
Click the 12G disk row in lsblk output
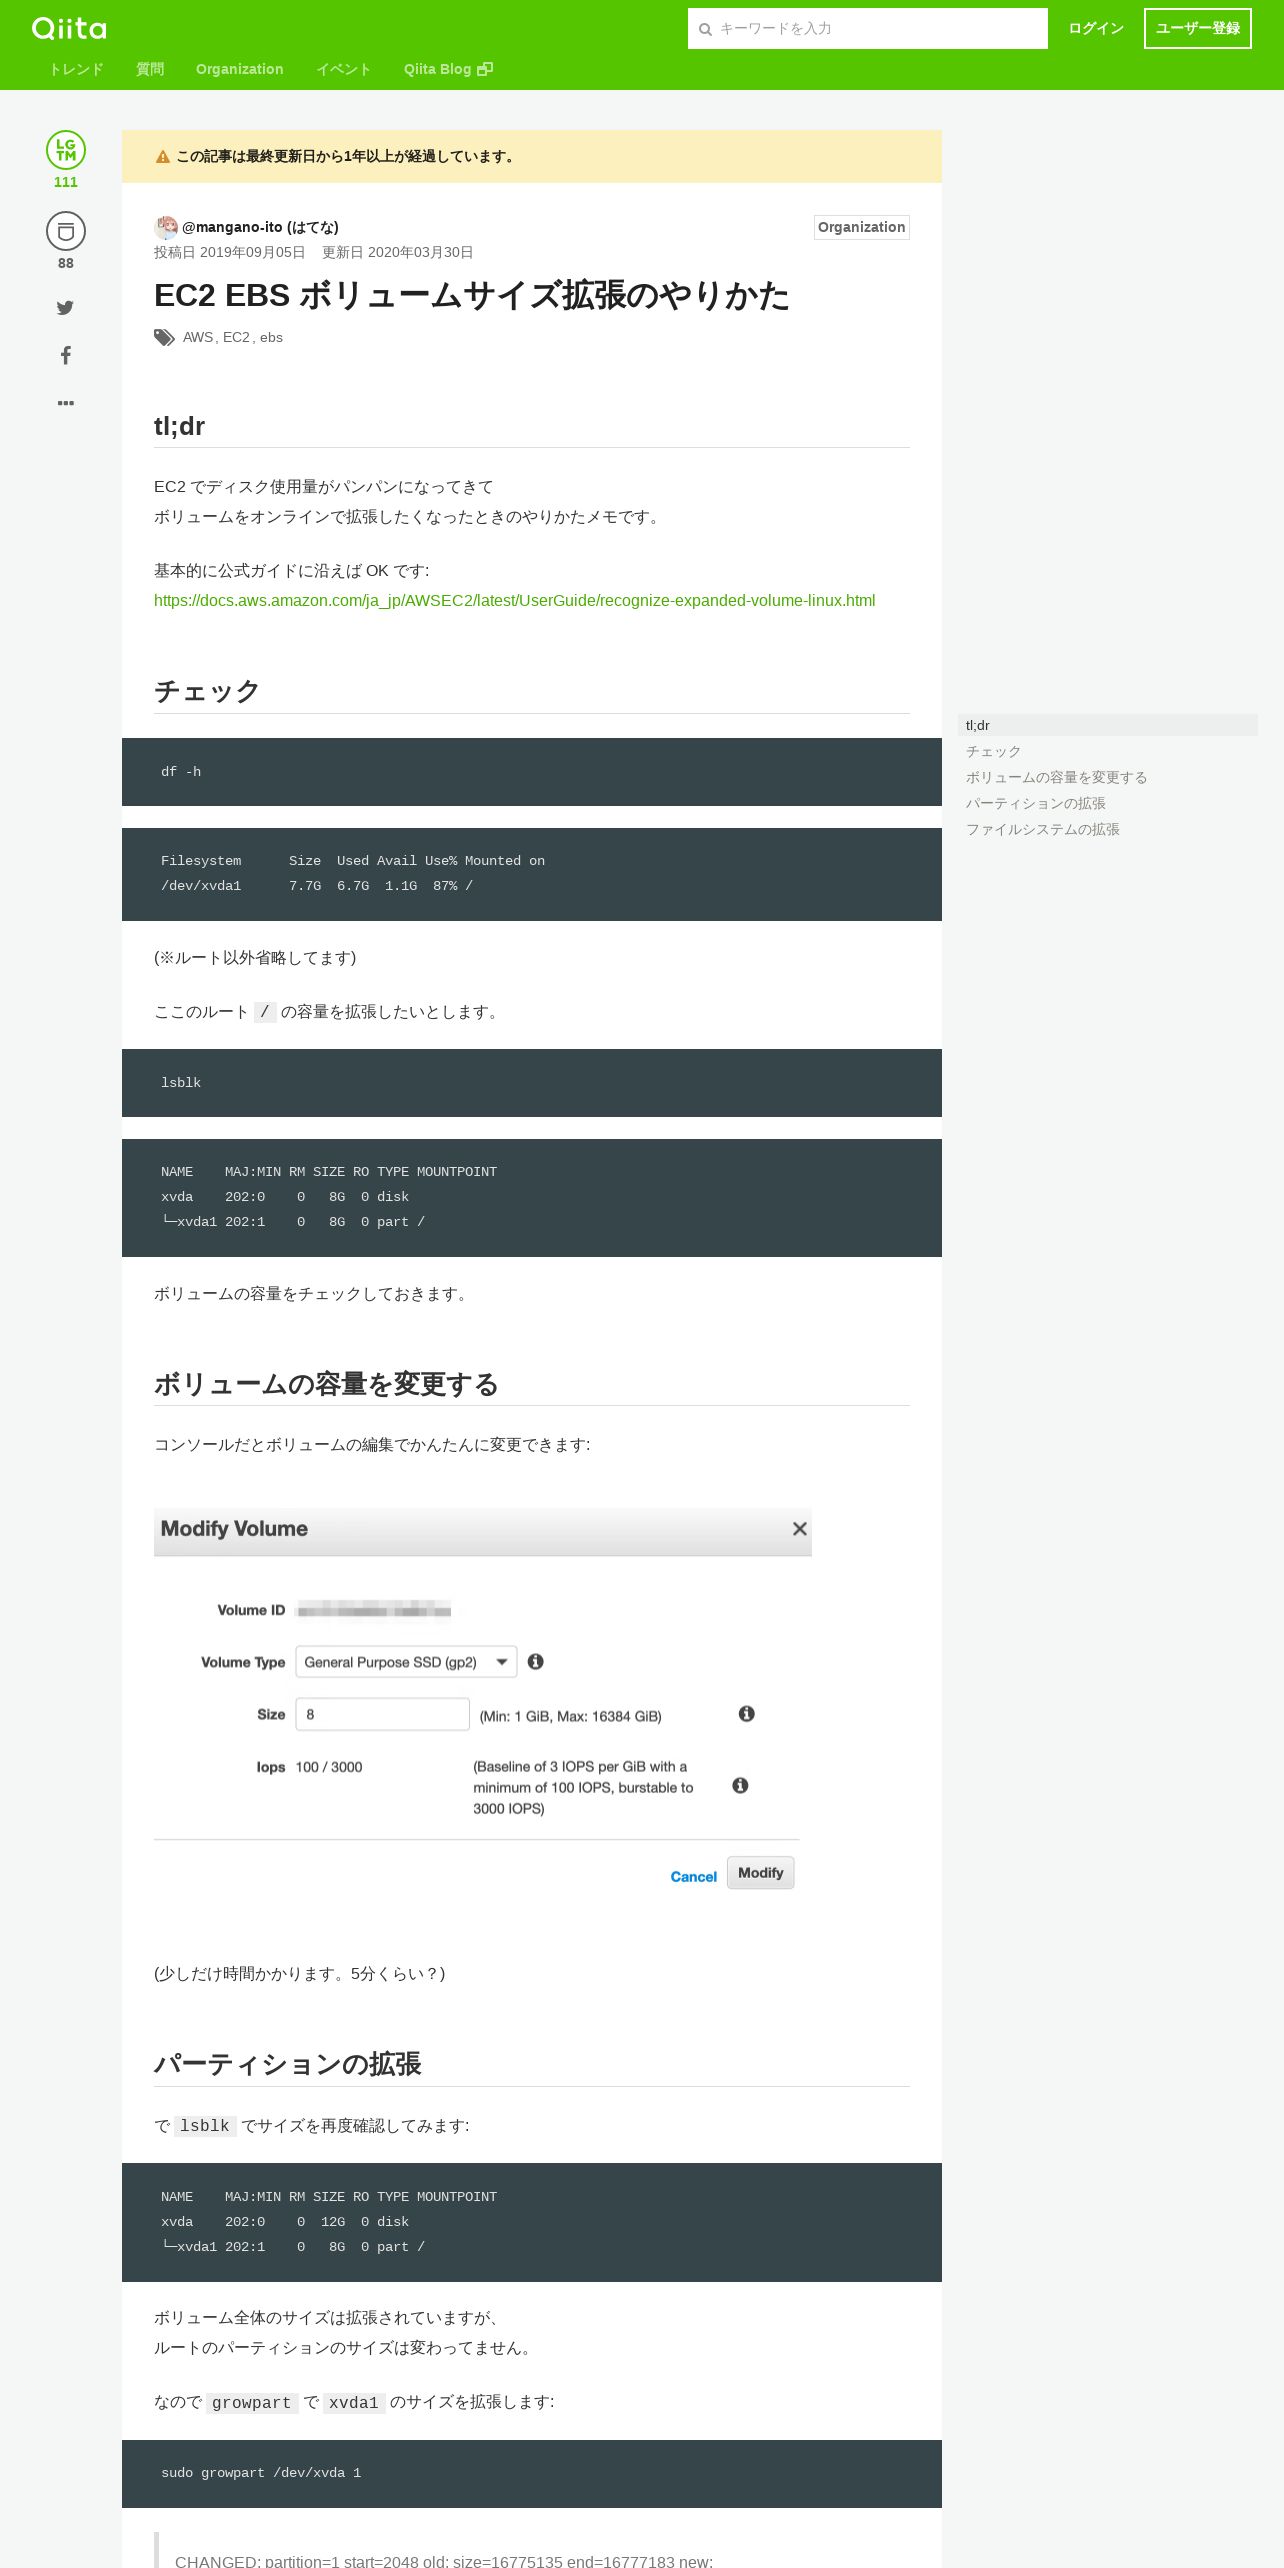click(285, 2222)
